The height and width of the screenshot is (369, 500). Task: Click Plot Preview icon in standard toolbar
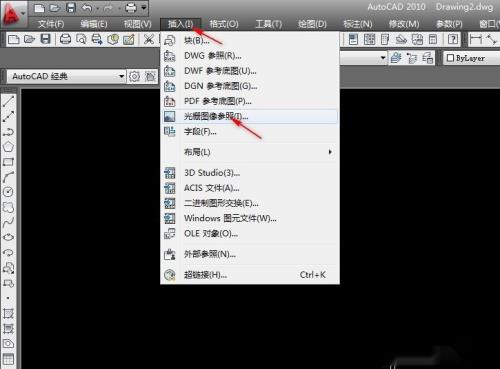(x=81, y=39)
